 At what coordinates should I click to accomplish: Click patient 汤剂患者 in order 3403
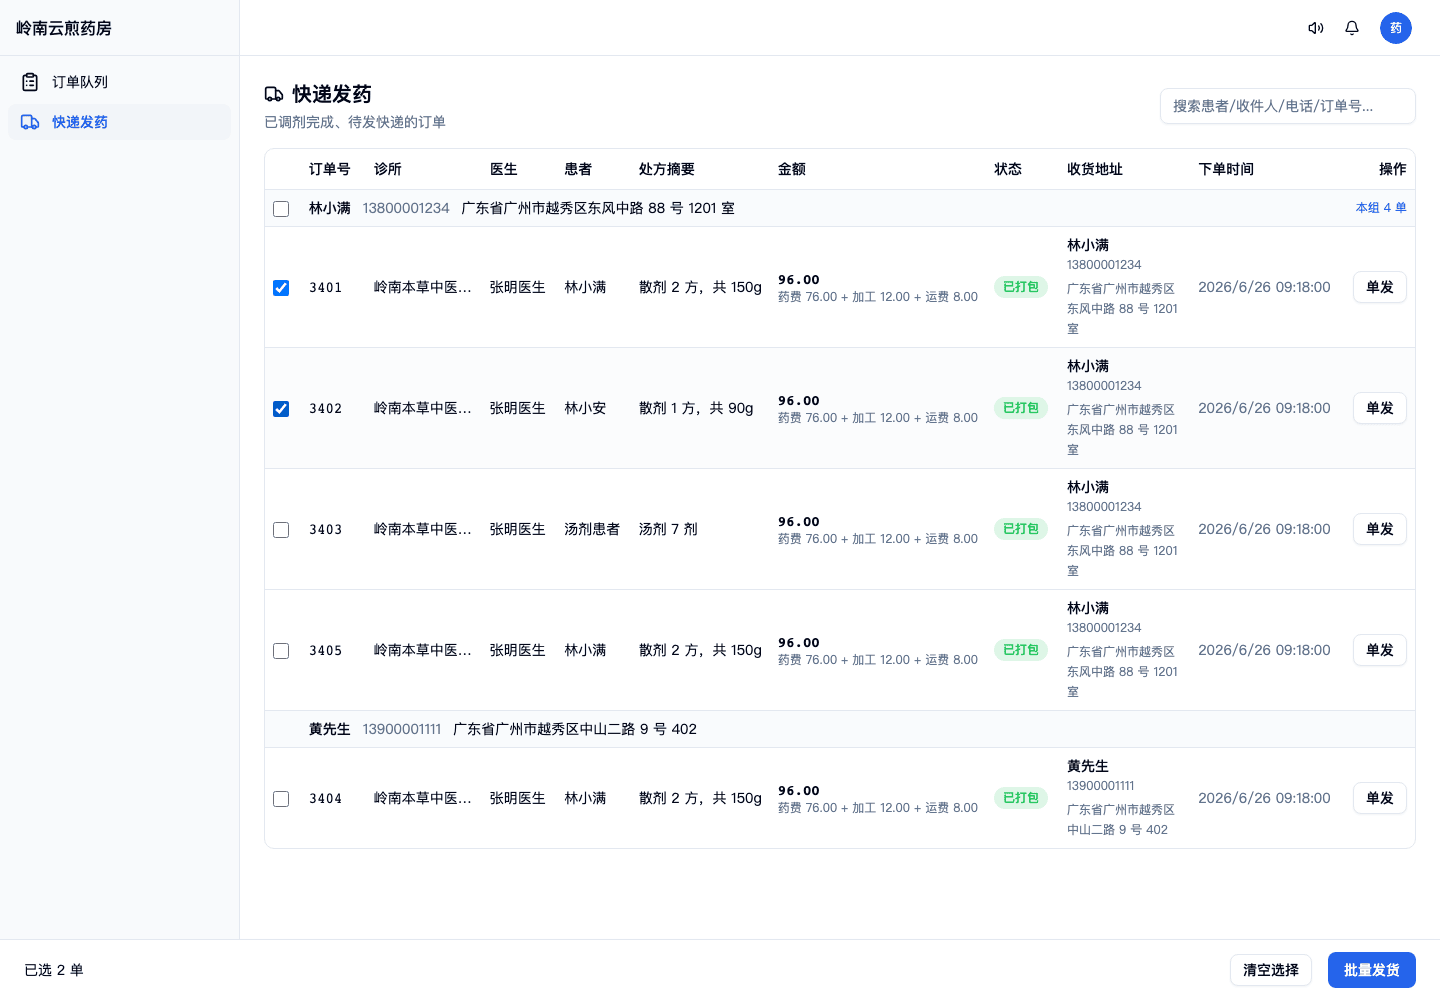[592, 529]
